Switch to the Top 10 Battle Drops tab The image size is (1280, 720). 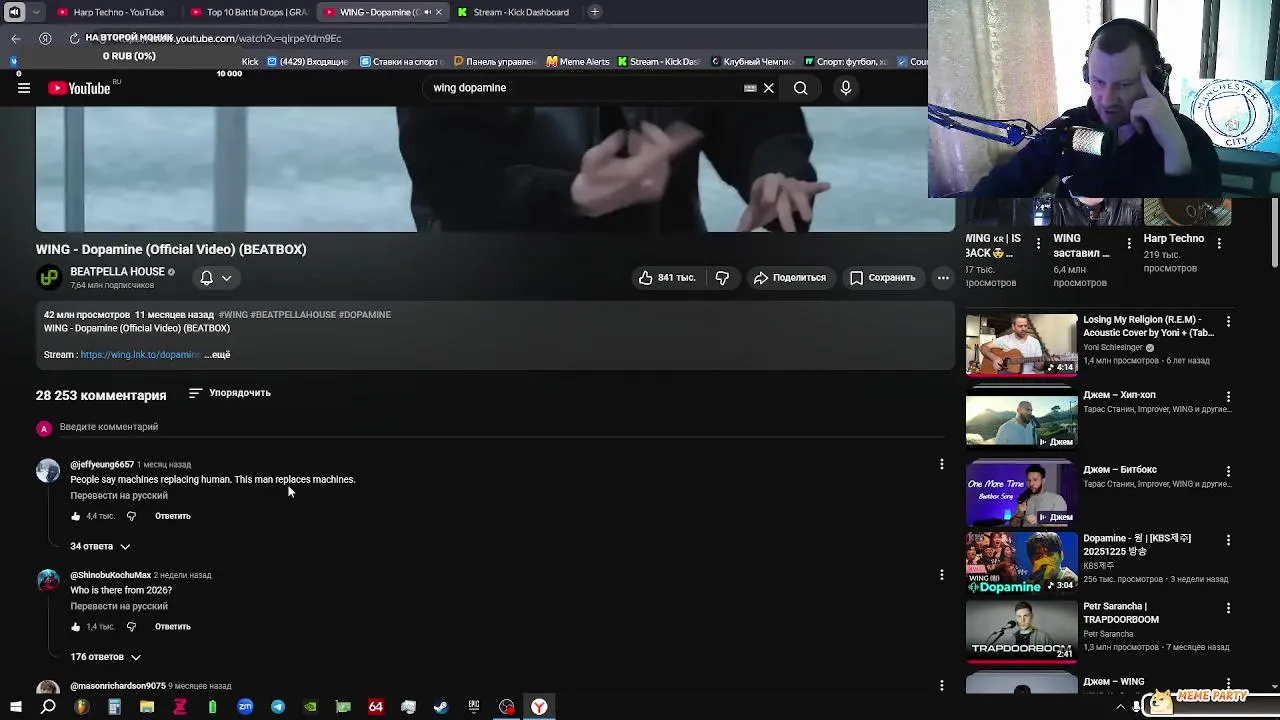pyautogui.click(x=250, y=12)
